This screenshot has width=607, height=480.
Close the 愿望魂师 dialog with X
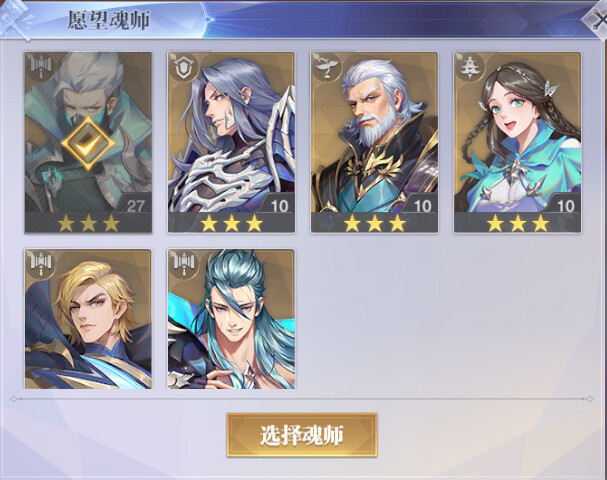597,20
